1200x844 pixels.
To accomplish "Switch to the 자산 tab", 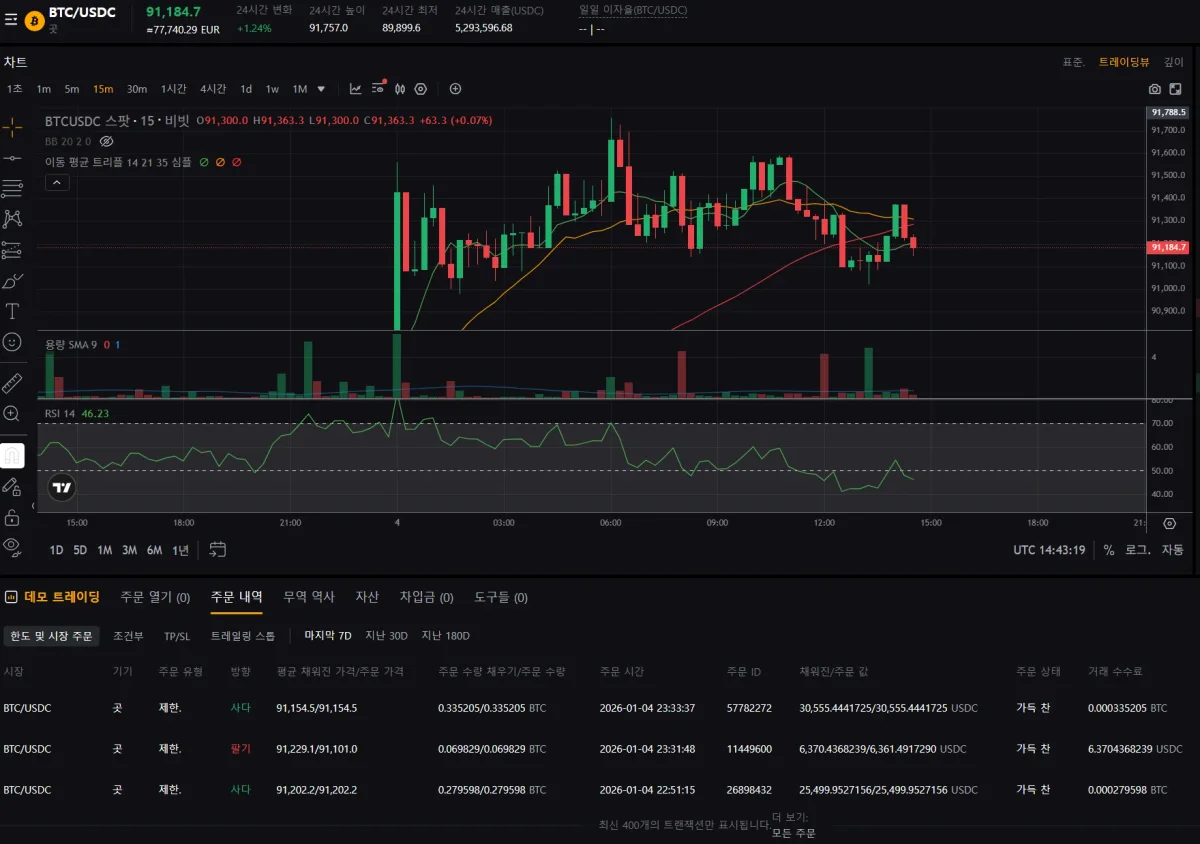I will [x=367, y=597].
